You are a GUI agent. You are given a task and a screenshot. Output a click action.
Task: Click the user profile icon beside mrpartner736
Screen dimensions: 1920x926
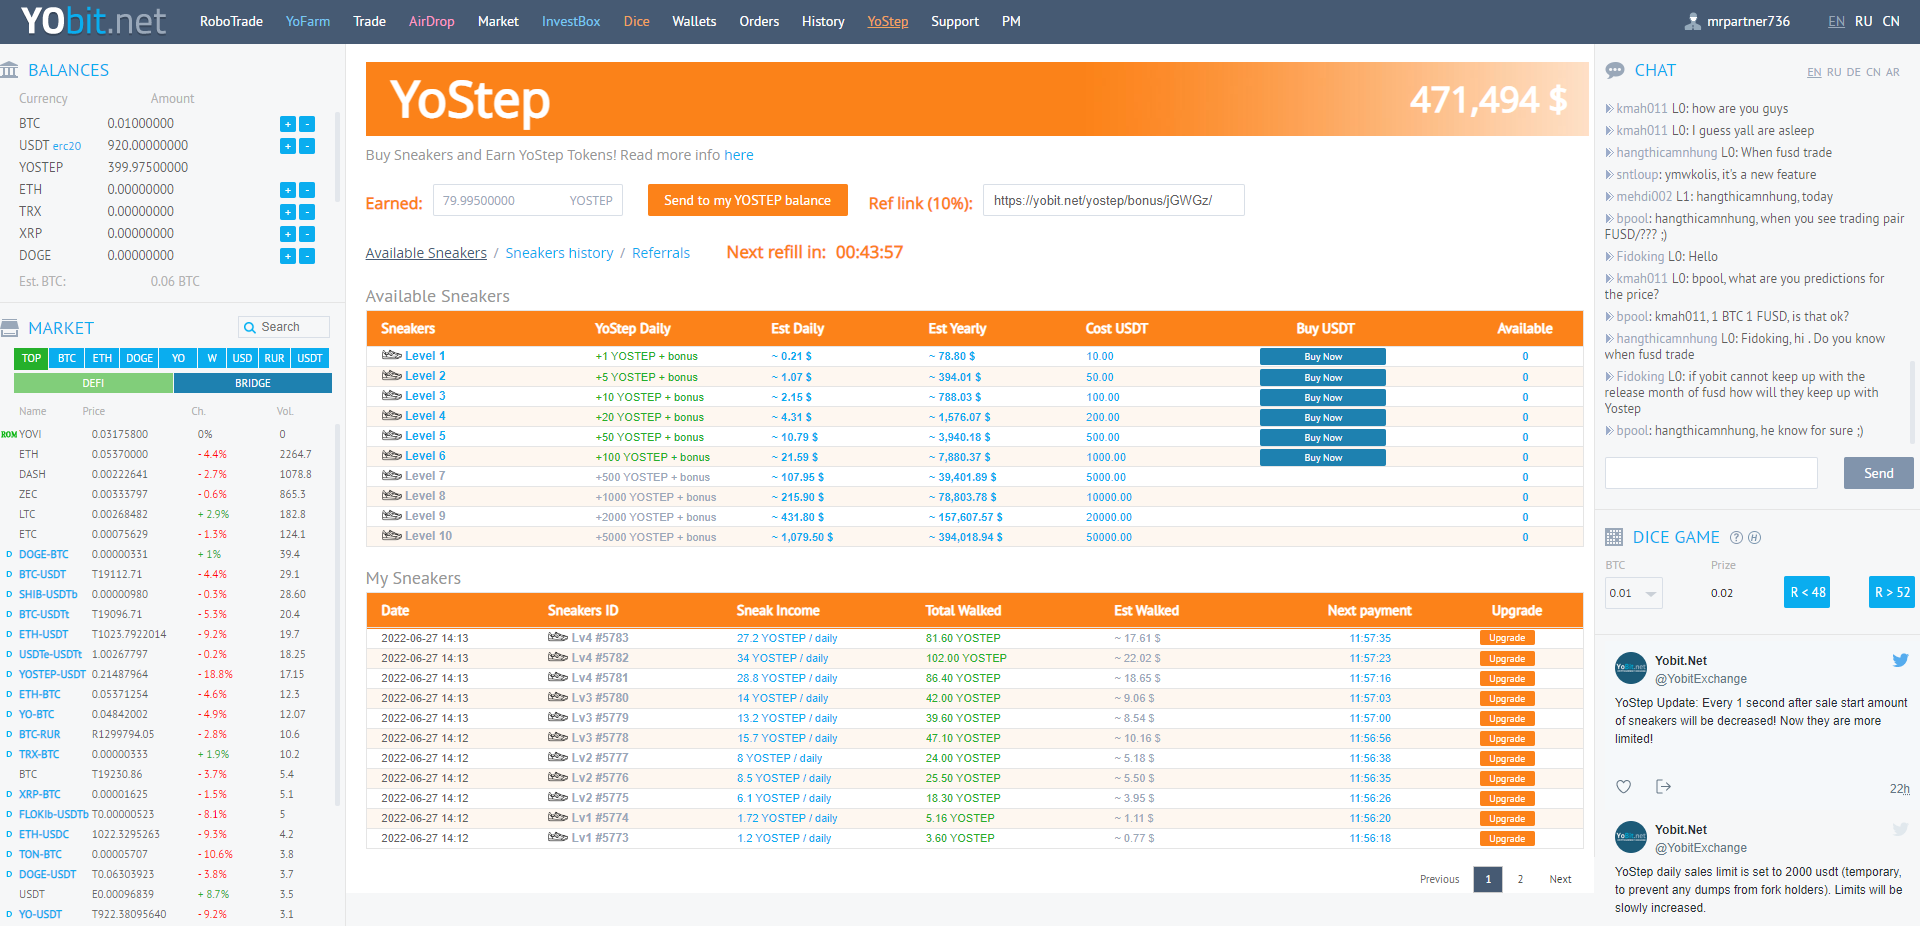(x=1693, y=21)
